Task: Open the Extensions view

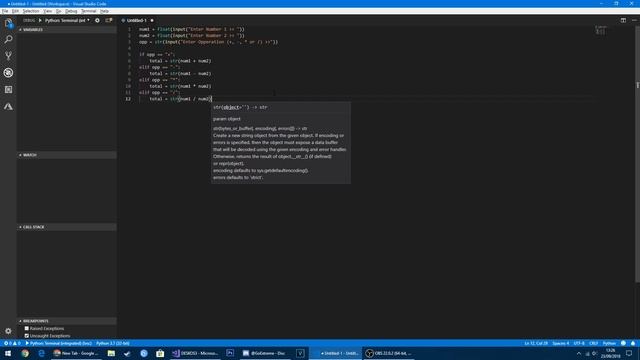Action: point(8,89)
